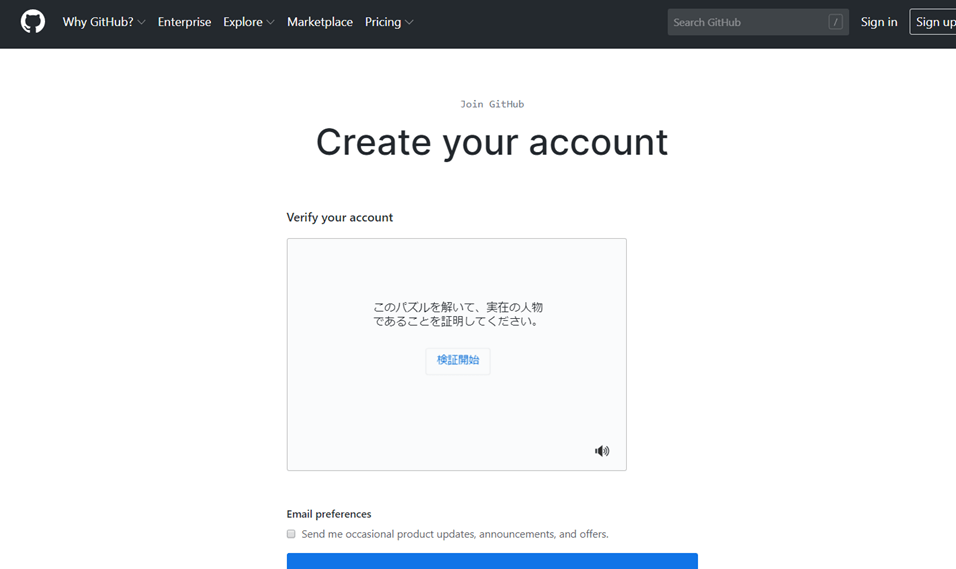Click the Sign up button
This screenshot has height=569, width=956.
tap(934, 22)
